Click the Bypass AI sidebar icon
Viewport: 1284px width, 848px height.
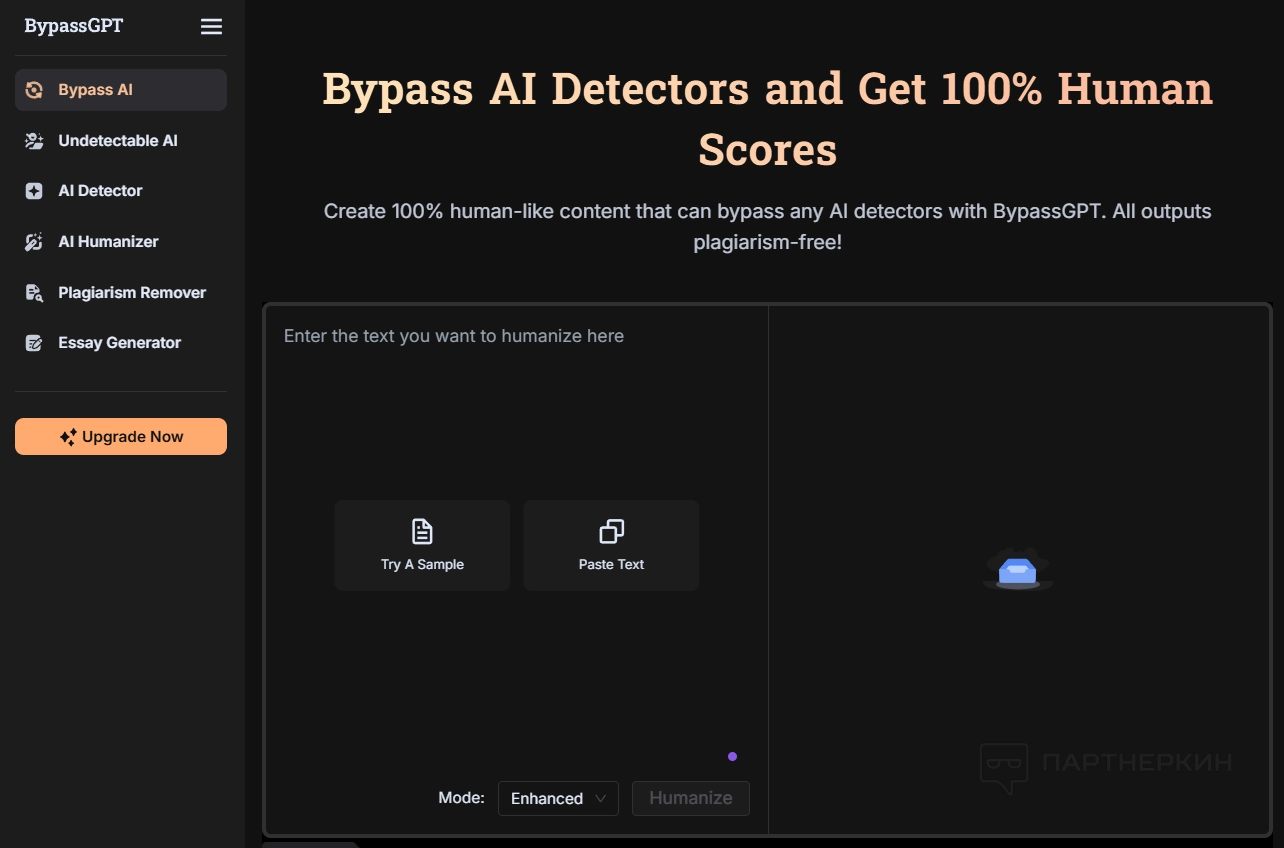click(34, 90)
